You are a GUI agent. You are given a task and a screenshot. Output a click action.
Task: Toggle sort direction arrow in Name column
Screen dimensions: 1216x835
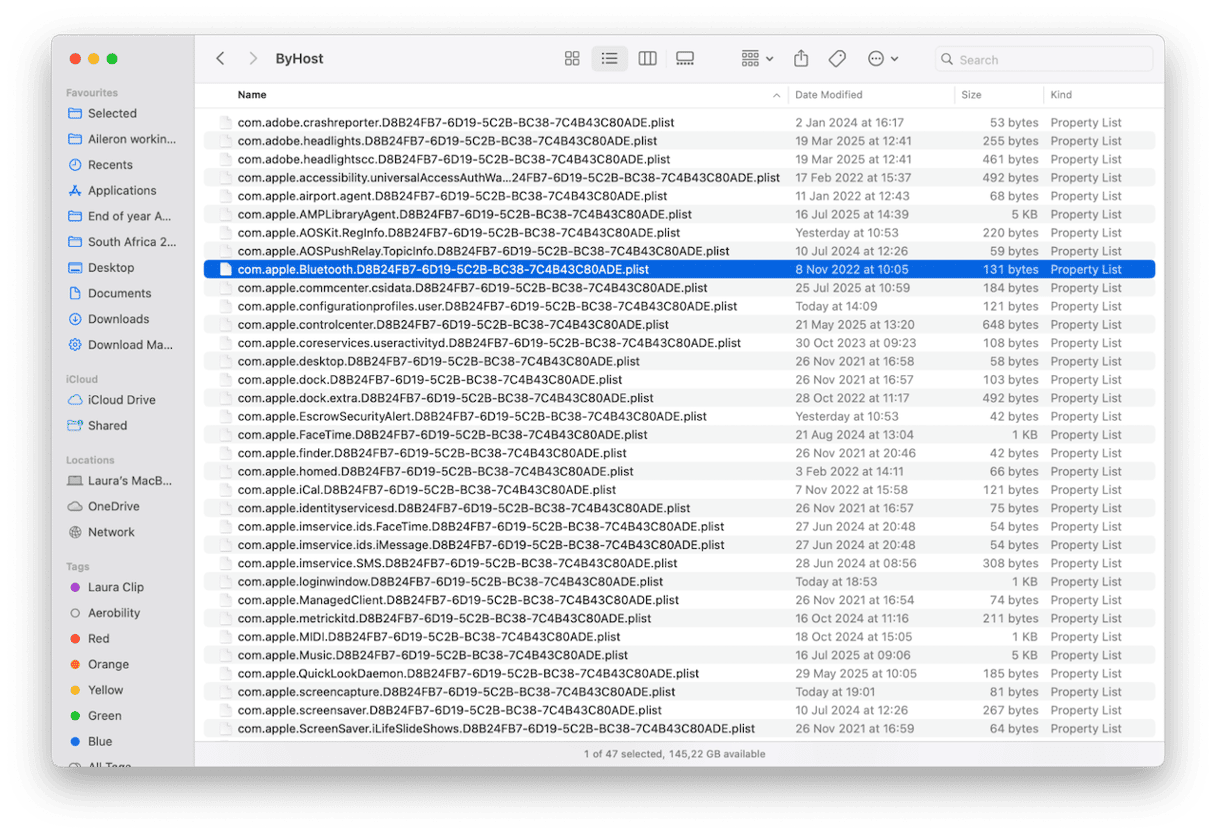point(777,96)
